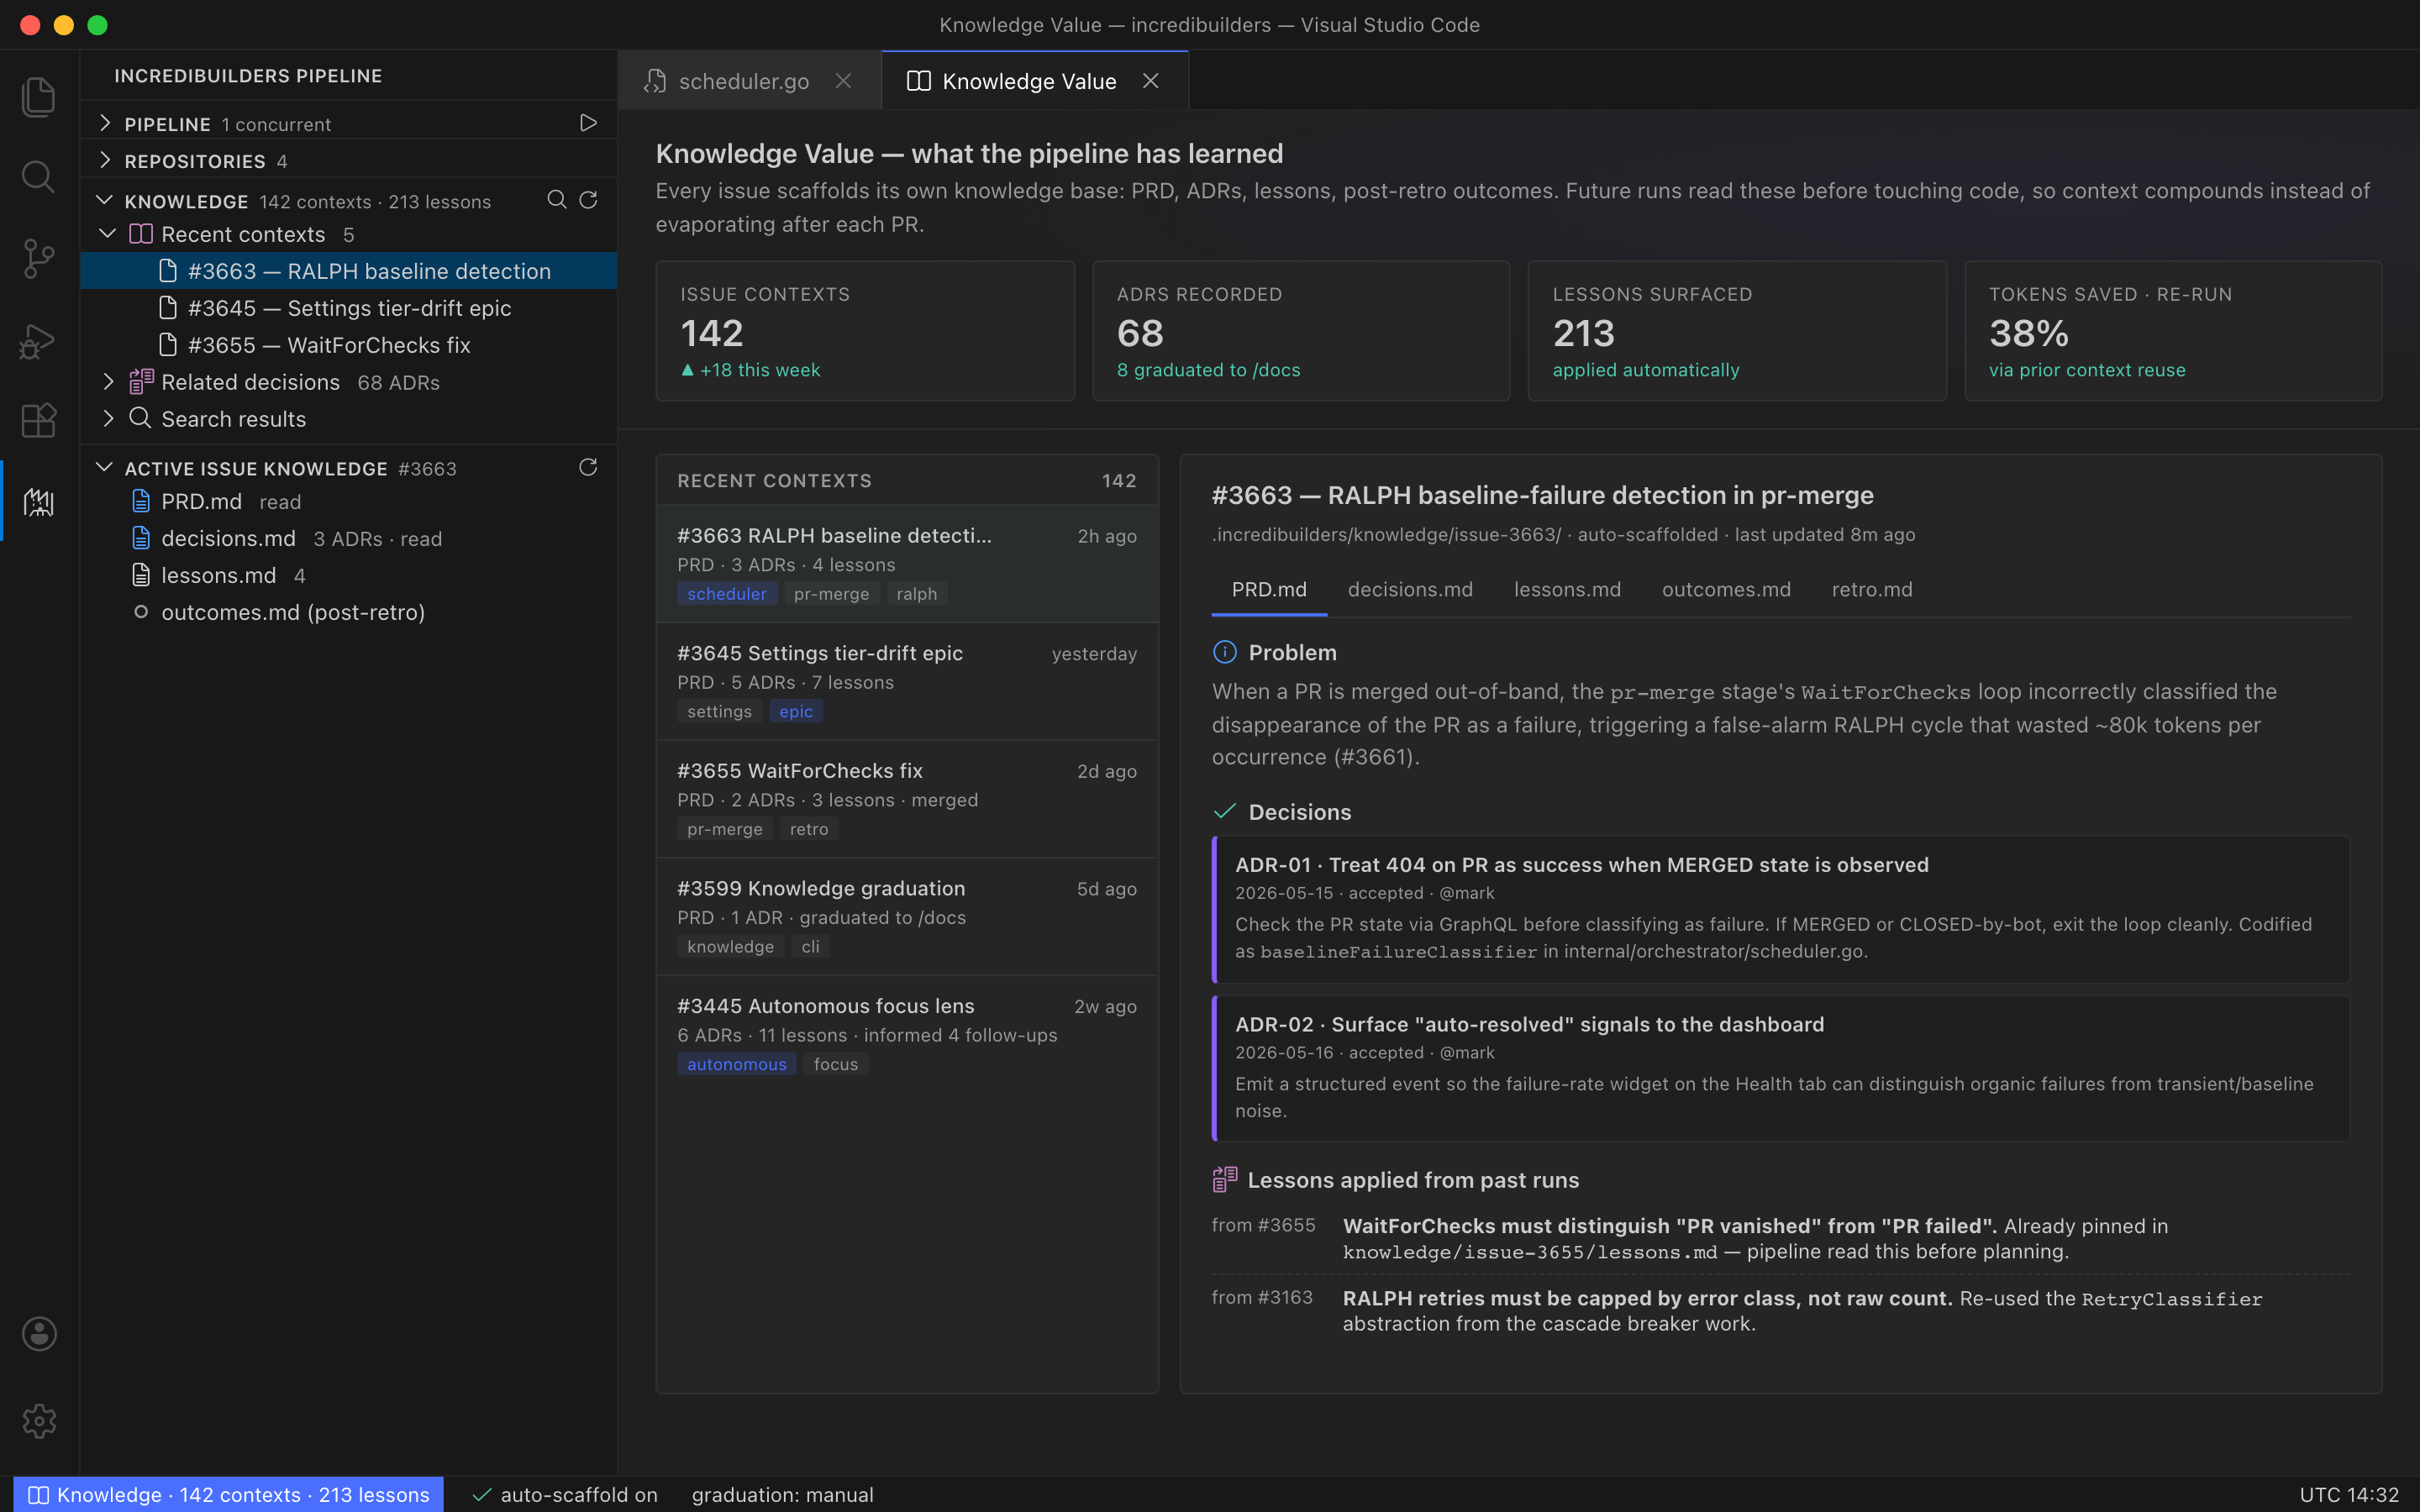The height and width of the screenshot is (1512, 2420).
Task: Close the scheduler.go tab
Action: tap(843, 81)
